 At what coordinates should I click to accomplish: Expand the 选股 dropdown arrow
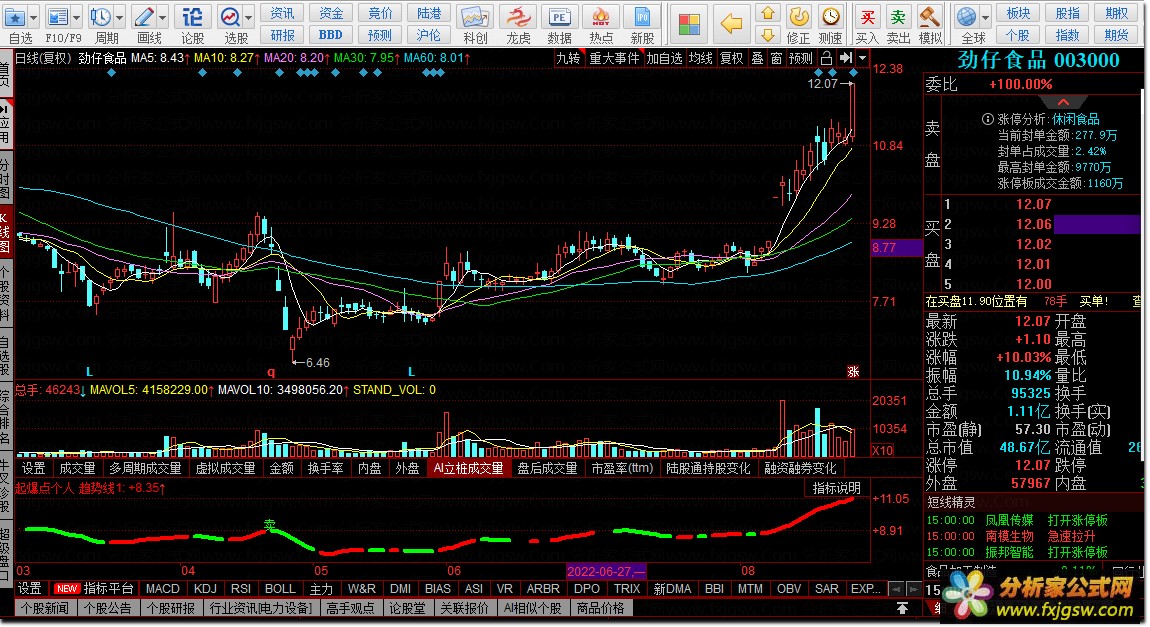point(249,18)
